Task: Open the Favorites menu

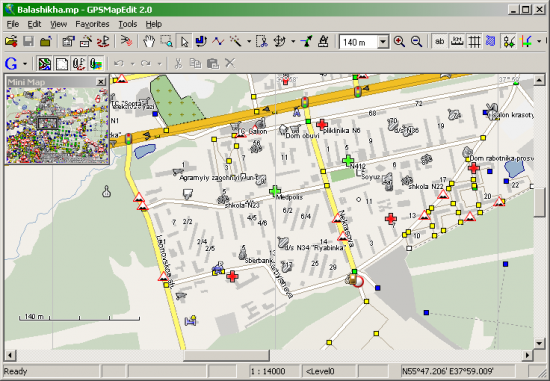Action: [x=92, y=24]
